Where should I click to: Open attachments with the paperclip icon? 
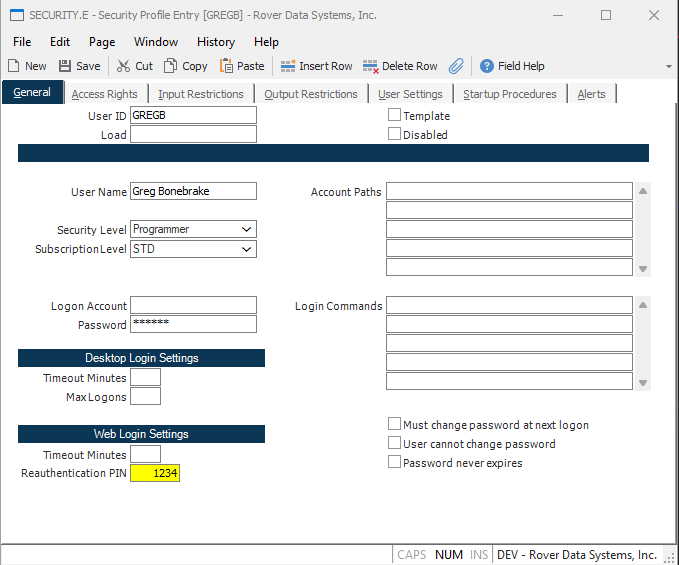(x=456, y=66)
